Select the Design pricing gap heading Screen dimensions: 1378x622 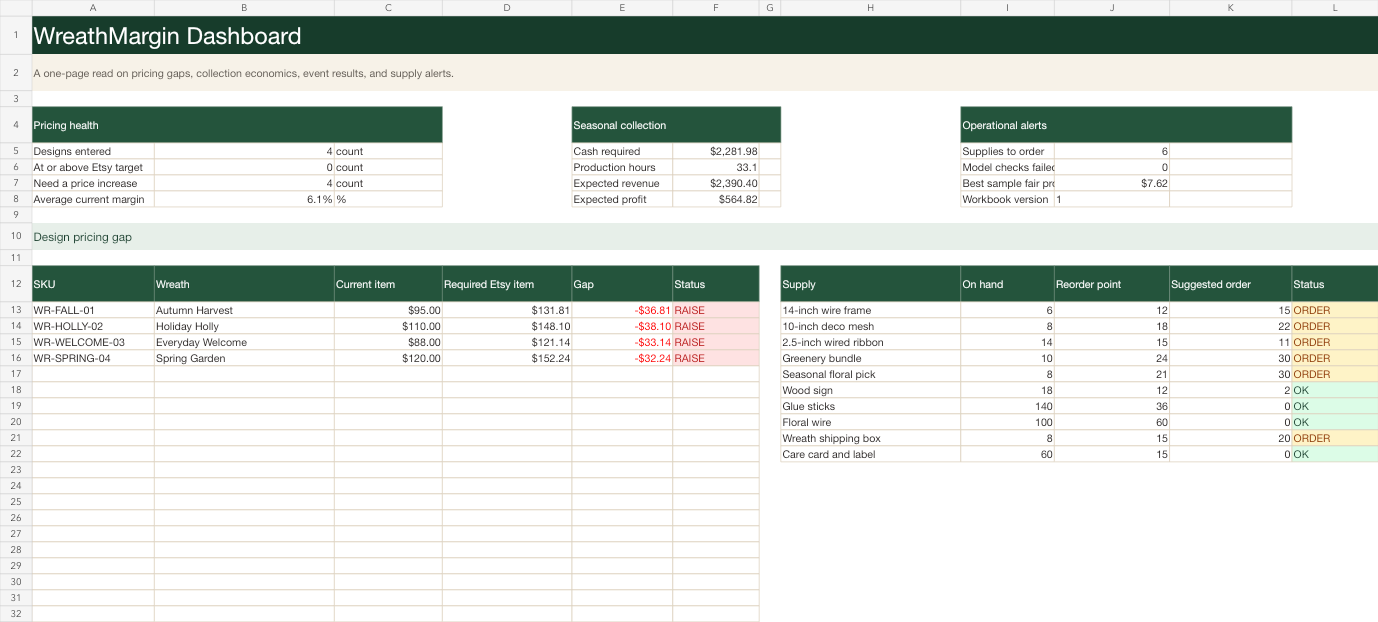point(705,237)
